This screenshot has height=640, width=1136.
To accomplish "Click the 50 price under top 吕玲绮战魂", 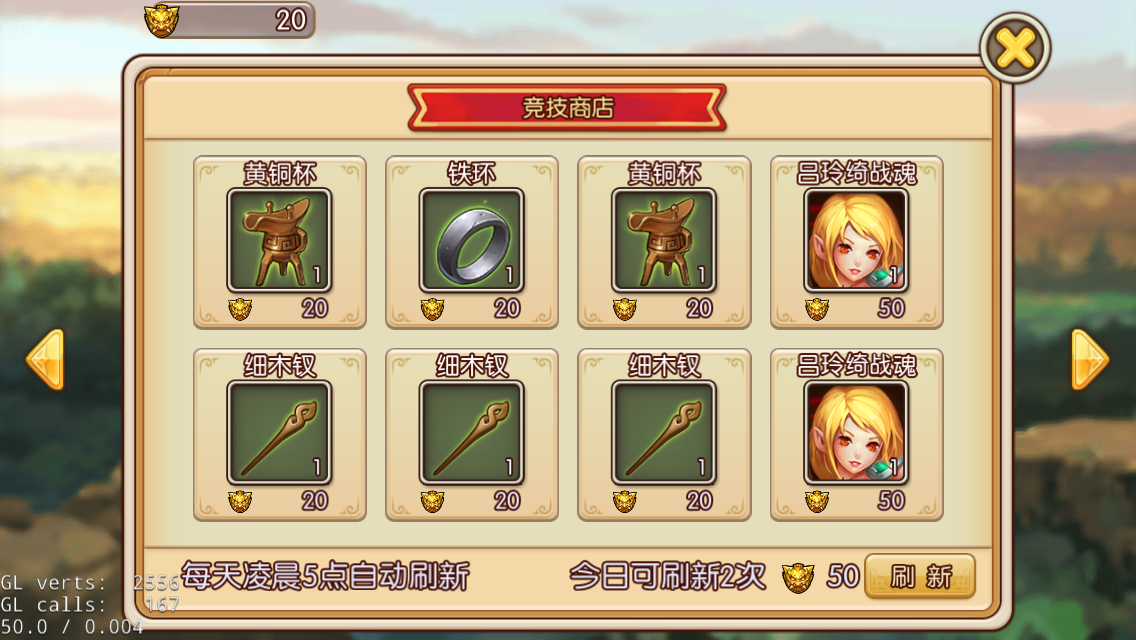I will (891, 309).
